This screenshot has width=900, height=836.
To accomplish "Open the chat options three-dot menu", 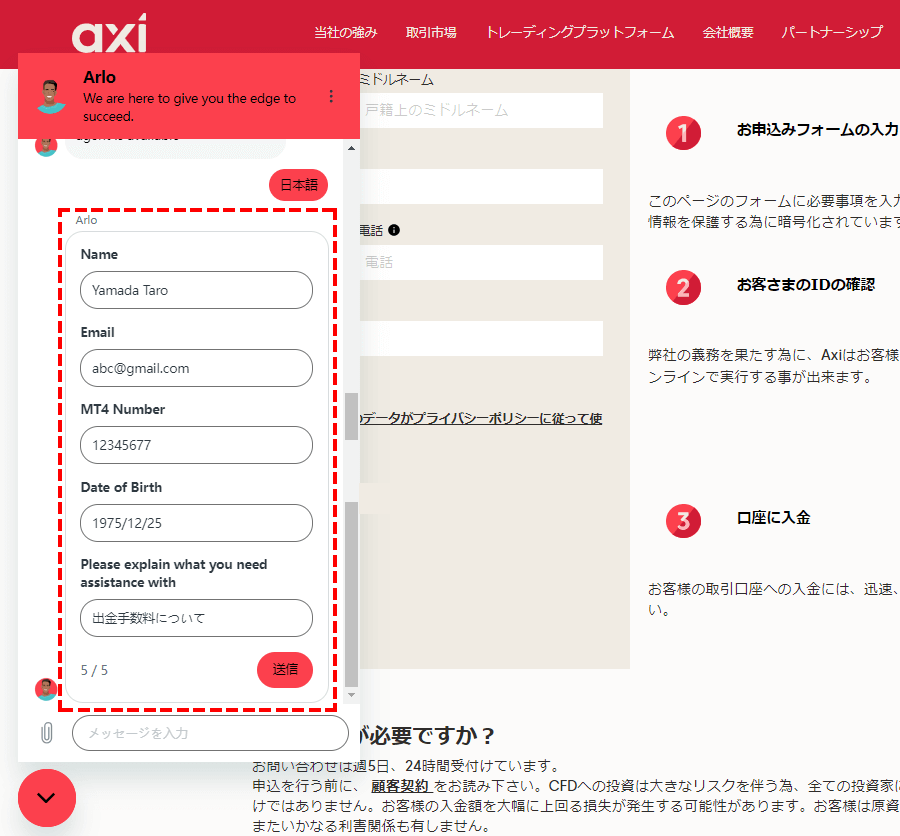I will click(331, 96).
